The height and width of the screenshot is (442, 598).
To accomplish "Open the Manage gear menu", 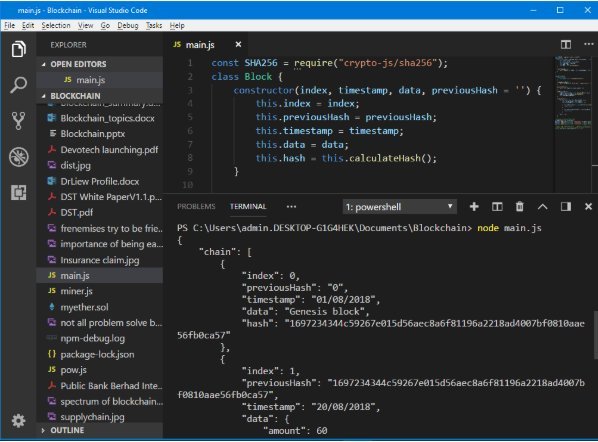I will tap(18, 421).
